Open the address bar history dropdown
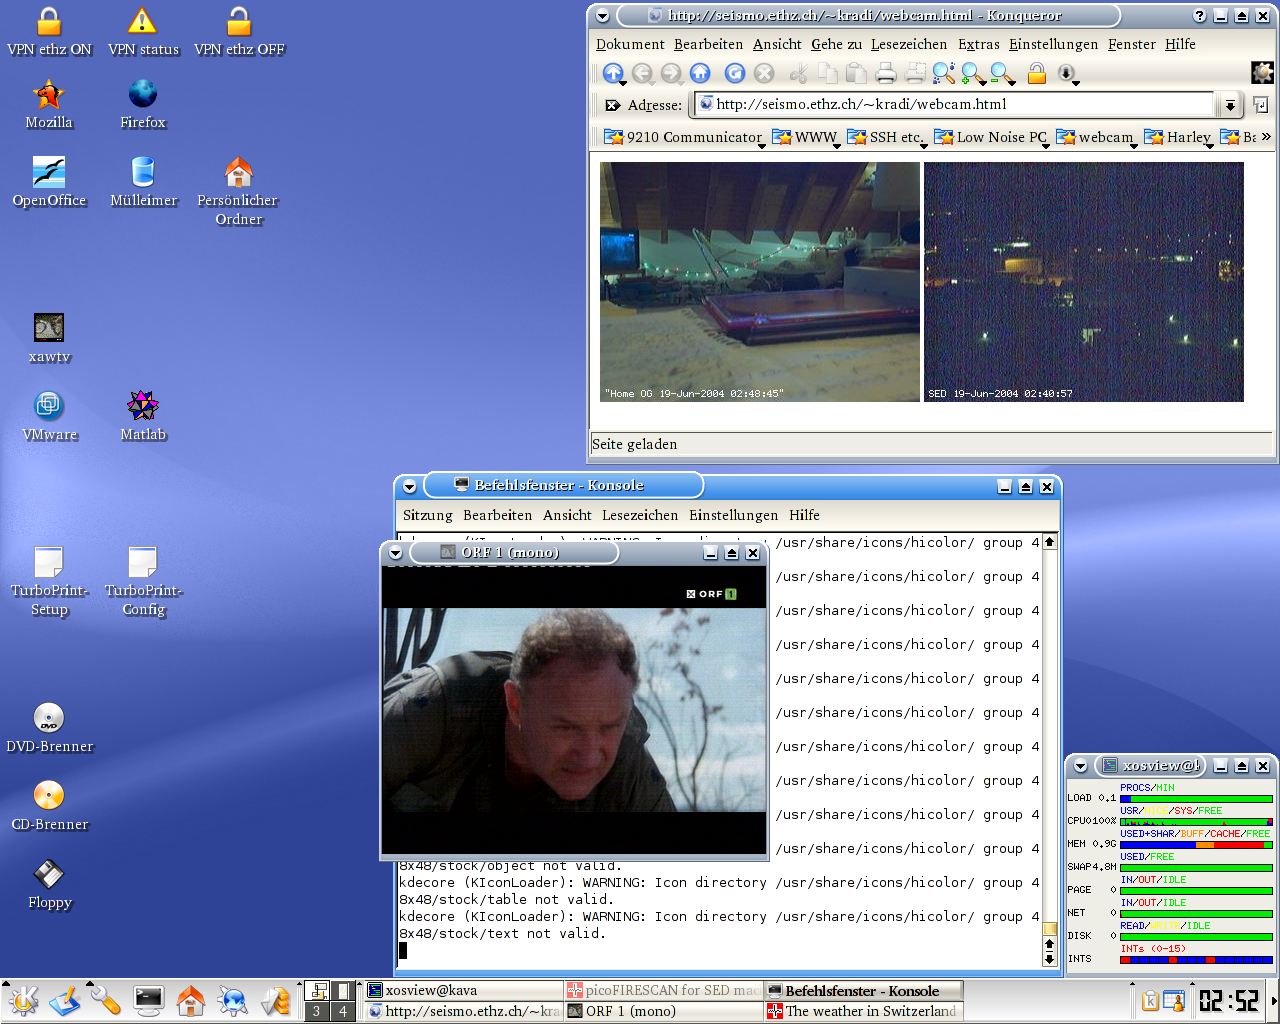Screen dimensions: 1280x1024 [x=1230, y=105]
